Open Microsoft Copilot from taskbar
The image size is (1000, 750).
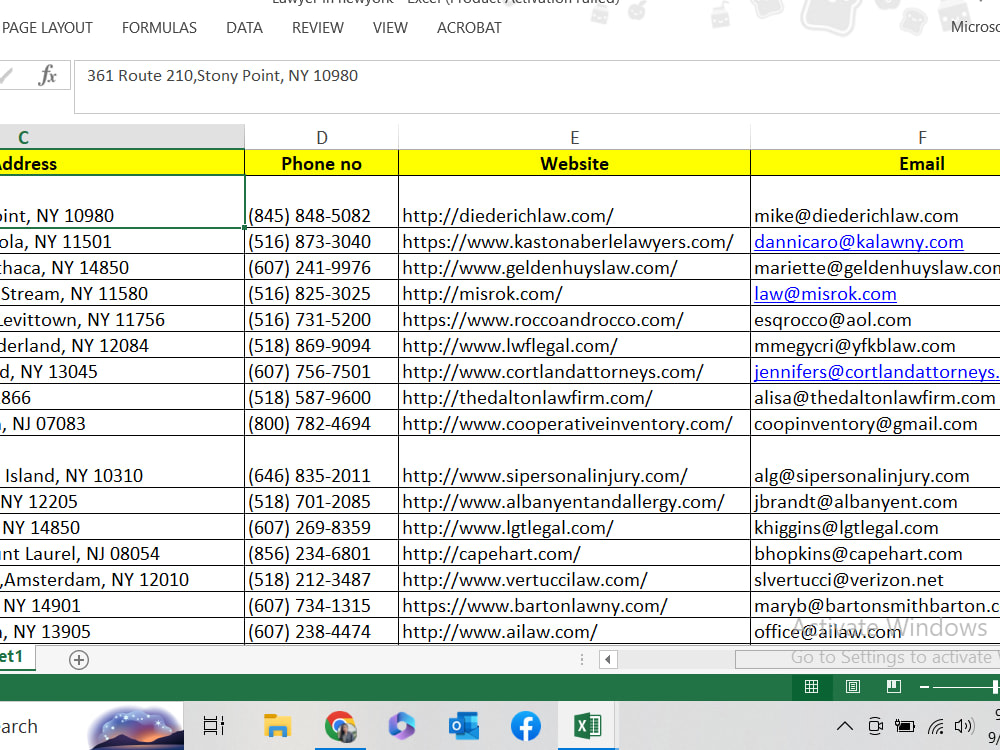[402, 726]
